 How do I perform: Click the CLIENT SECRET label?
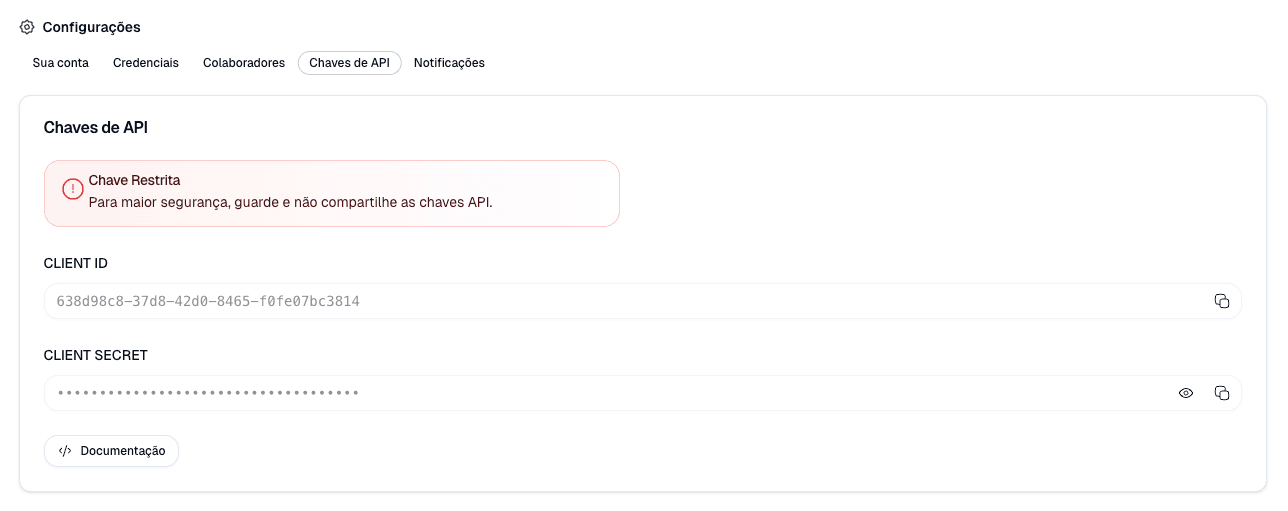click(x=96, y=356)
